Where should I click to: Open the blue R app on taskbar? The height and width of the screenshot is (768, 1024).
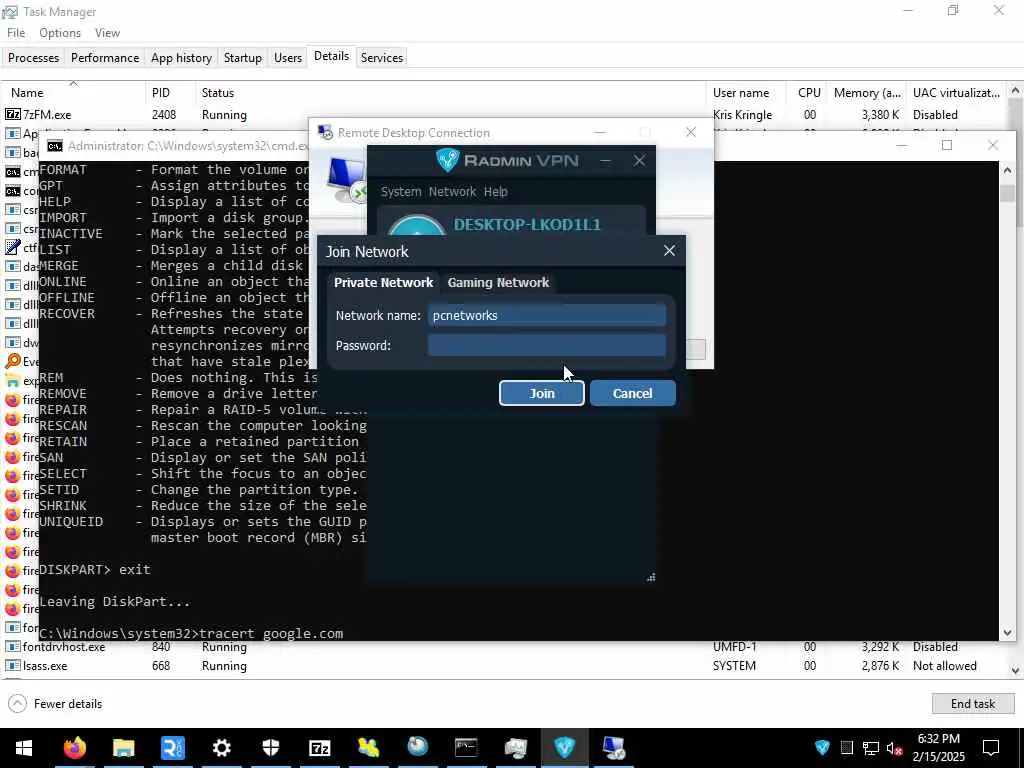(x=172, y=748)
